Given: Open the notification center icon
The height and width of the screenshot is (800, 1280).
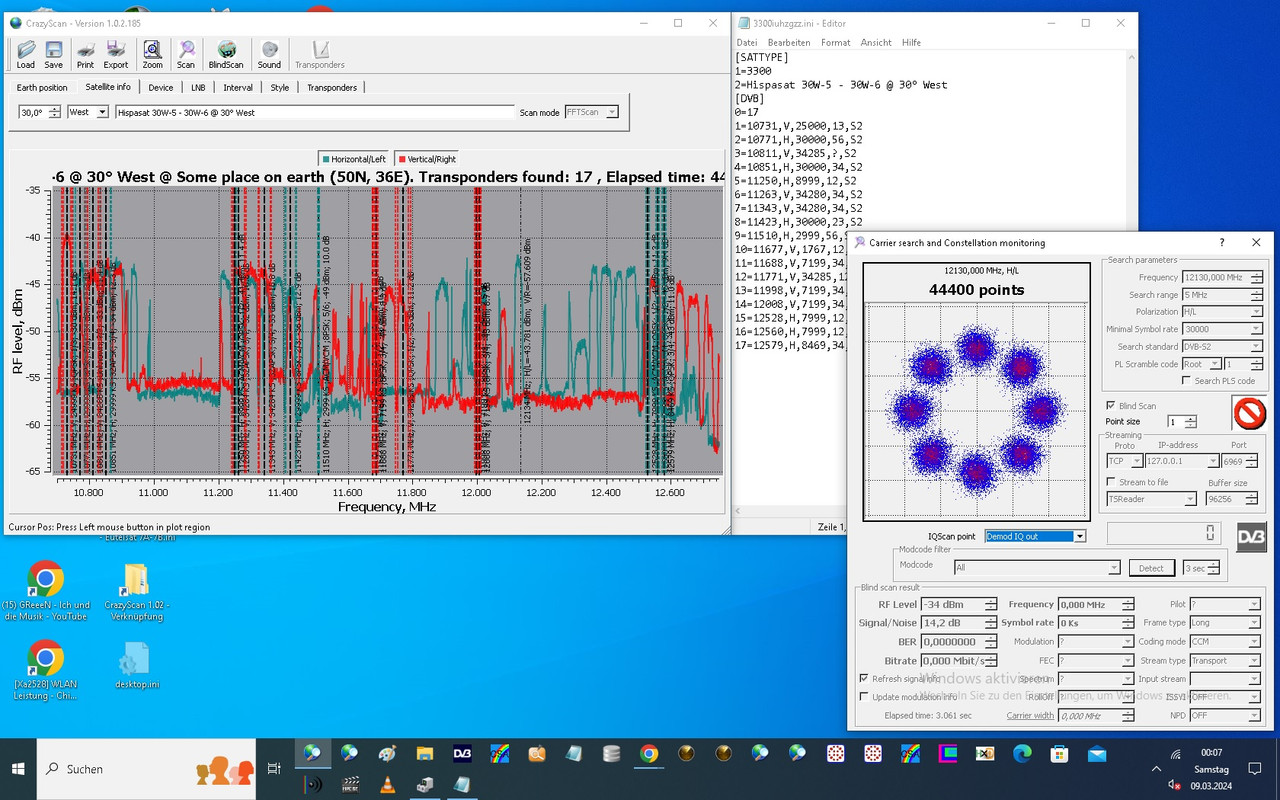Looking at the screenshot, I should pyautogui.click(x=1255, y=769).
